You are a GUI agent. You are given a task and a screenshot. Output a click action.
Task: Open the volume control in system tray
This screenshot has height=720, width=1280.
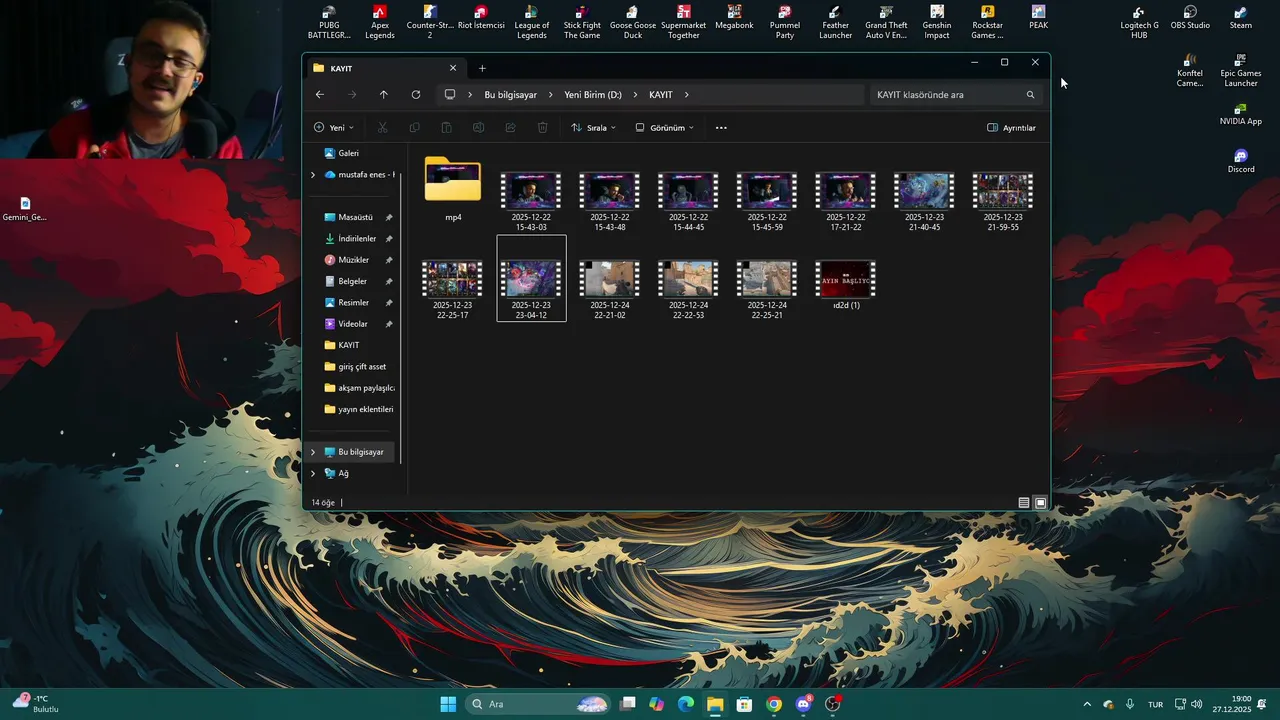pos(1197,704)
